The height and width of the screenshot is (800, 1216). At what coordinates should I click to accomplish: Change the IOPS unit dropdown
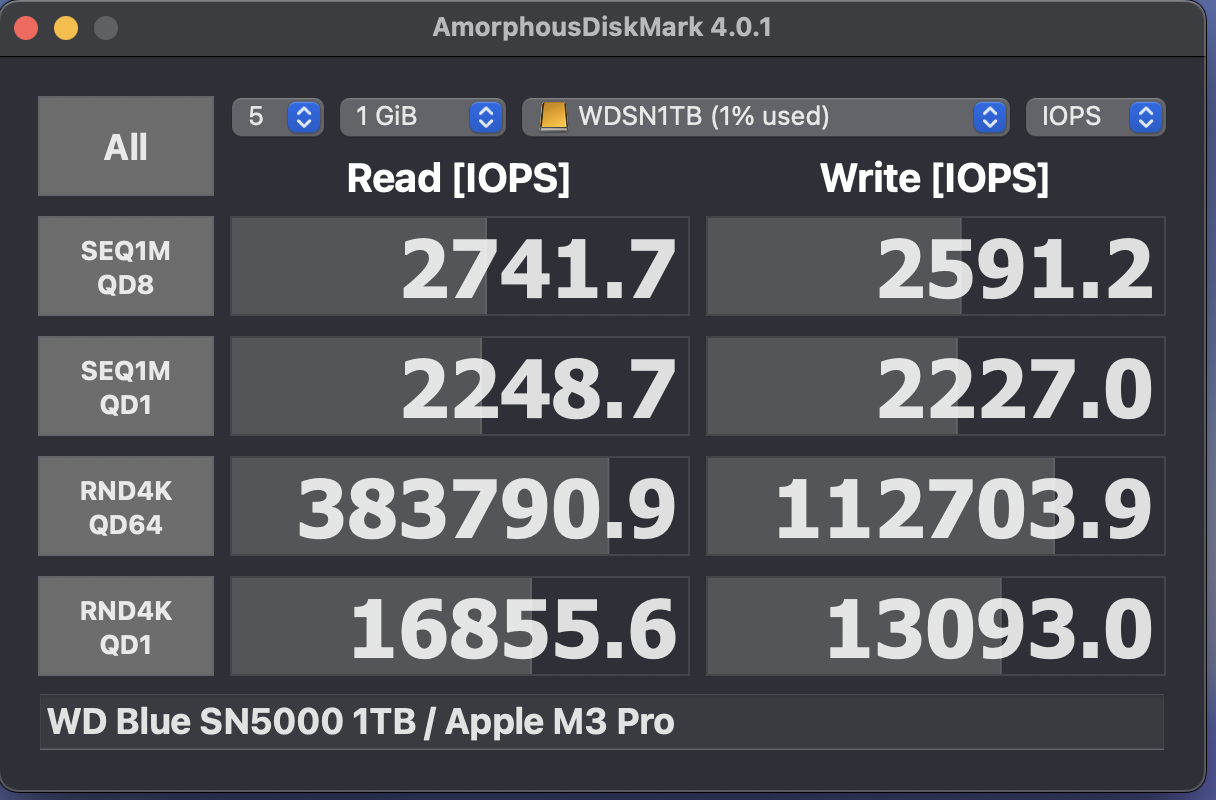pos(1095,117)
